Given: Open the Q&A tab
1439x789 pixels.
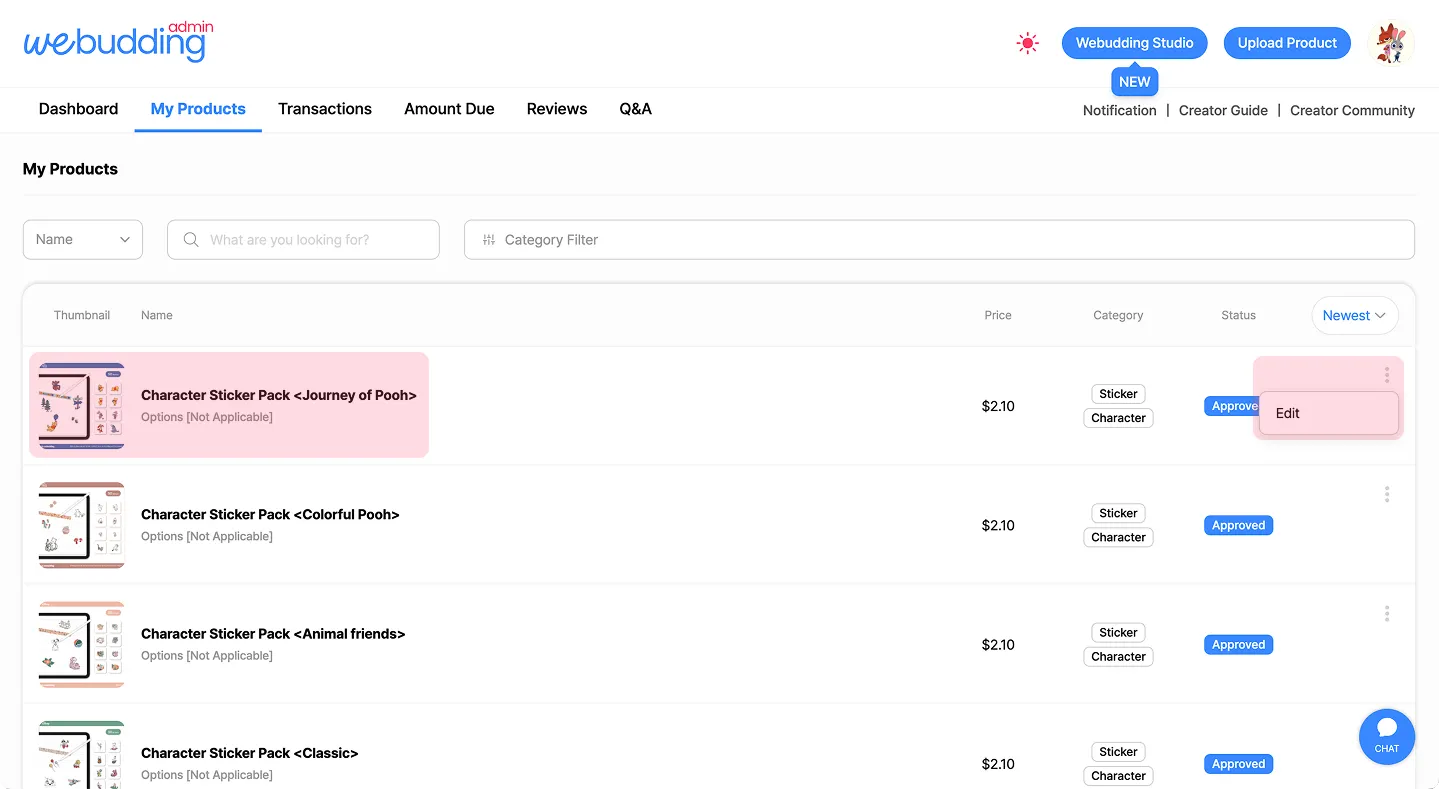Looking at the screenshot, I should (x=635, y=109).
